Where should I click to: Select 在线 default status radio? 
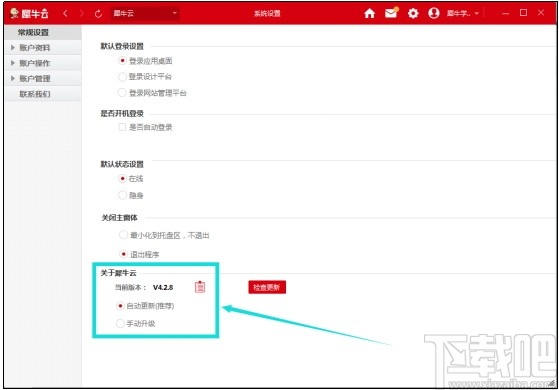[x=122, y=178]
